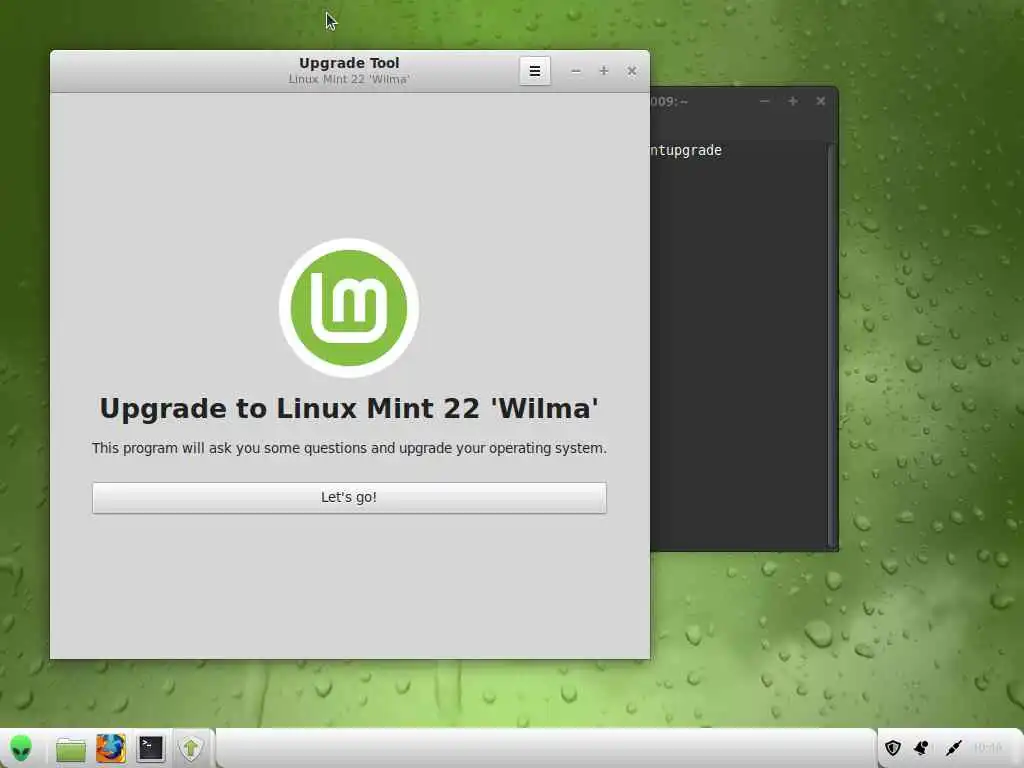Image resolution: width=1024 pixels, height=768 pixels.
Task: Open the Upgrade Tool hamburger menu
Action: [535, 71]
